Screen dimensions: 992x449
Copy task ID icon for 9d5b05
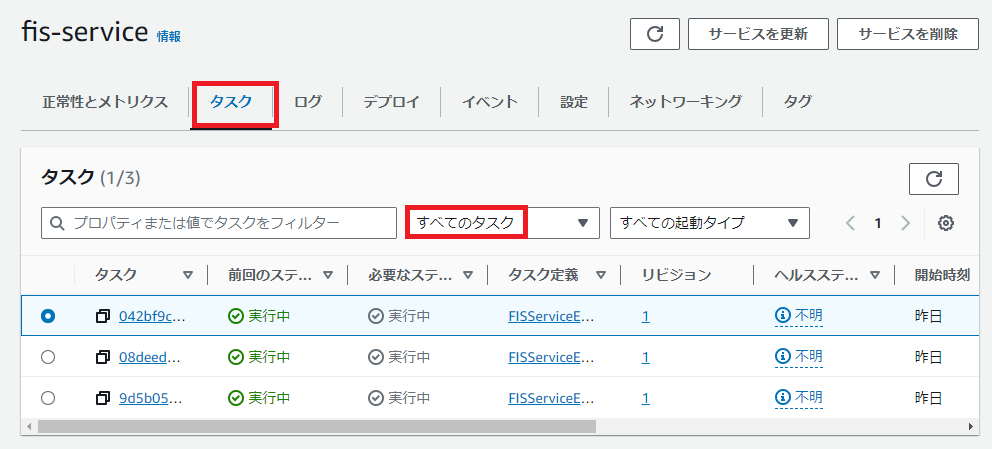102,398
